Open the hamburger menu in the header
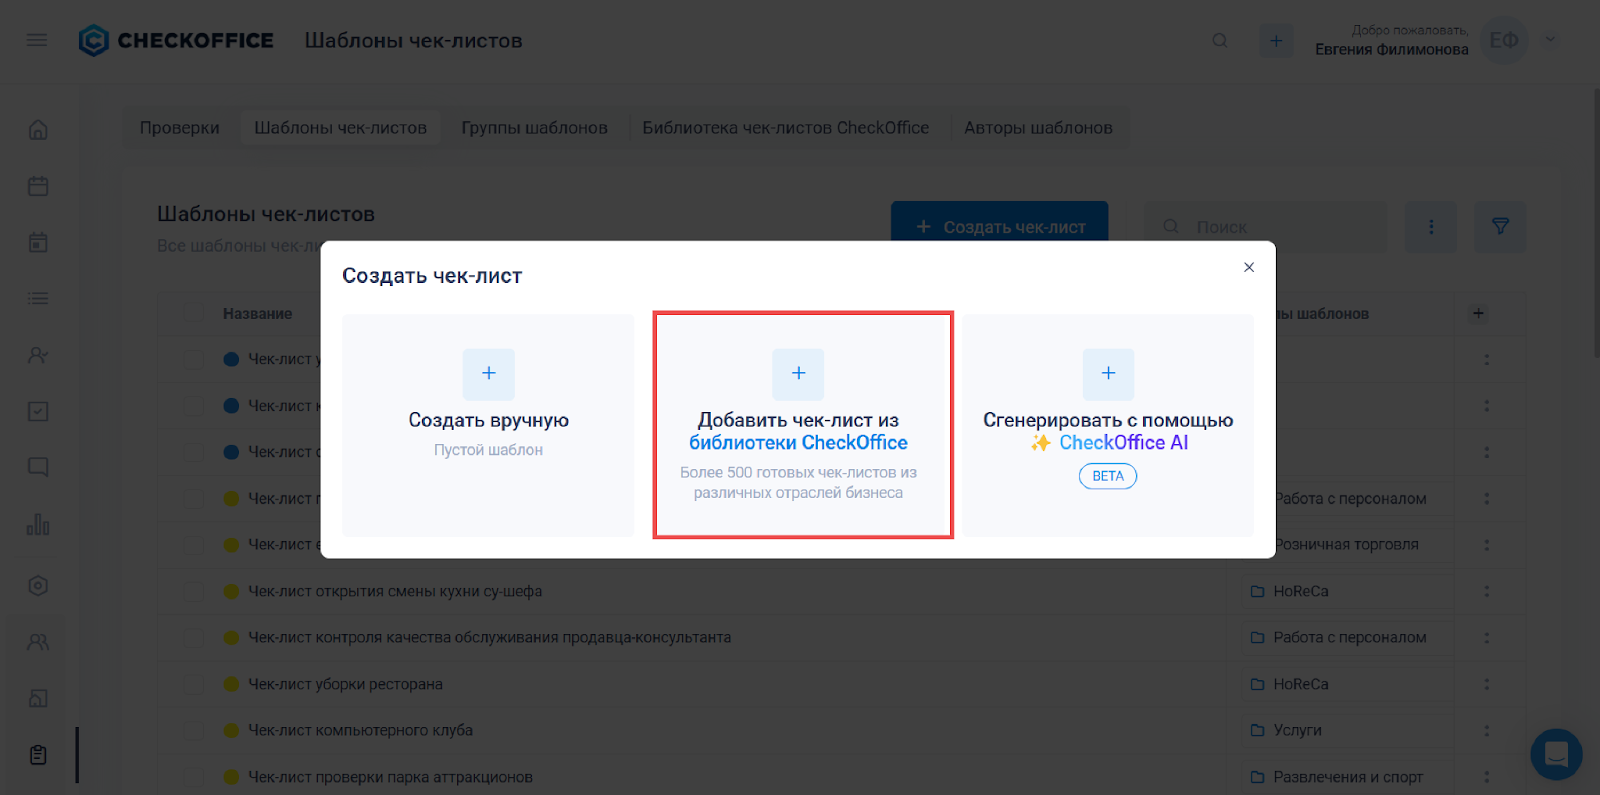This screenshot has width=1600, height=795. [37, 40]
